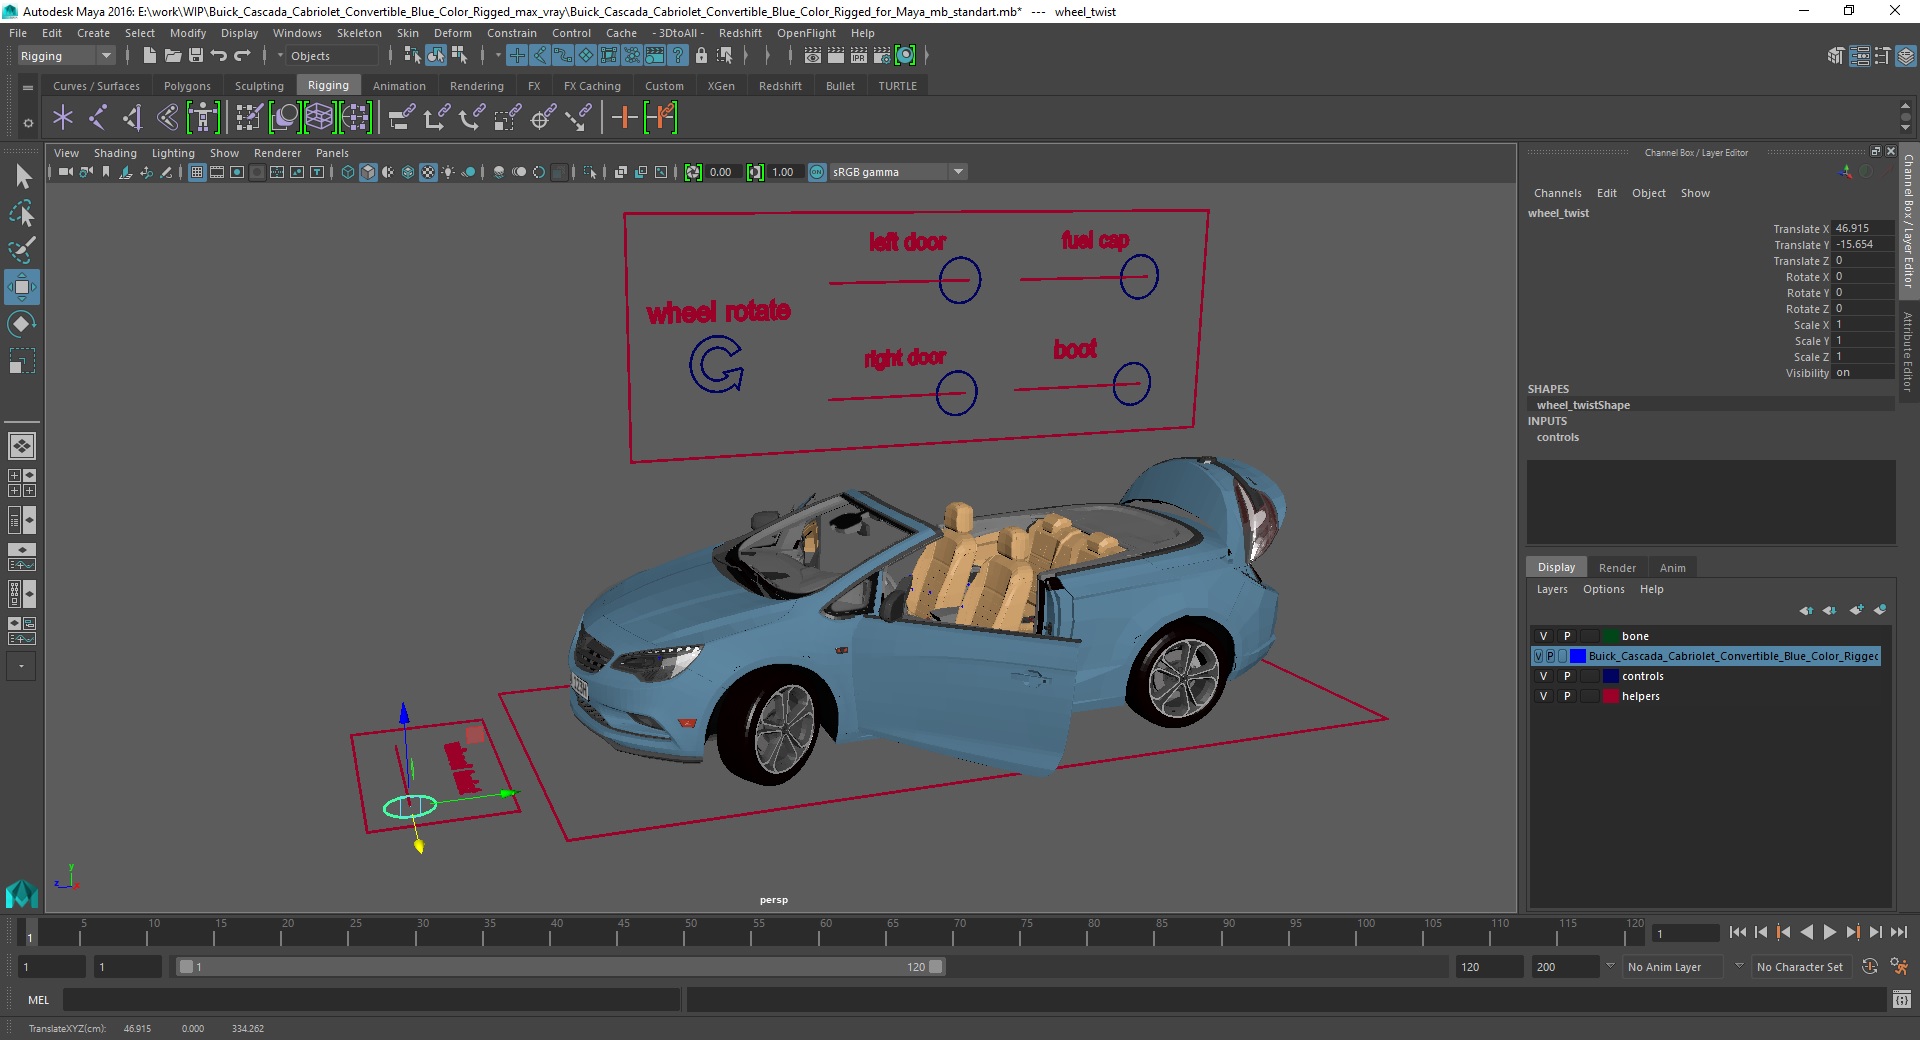Switch to the Render layer tab
Image resolution: width=1920 pixels, height=1040 pixels.
pos(1617,567)
